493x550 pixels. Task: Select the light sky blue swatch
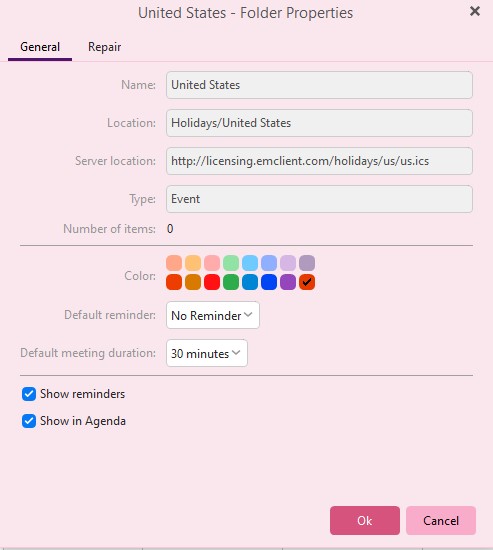click(250, 263)
